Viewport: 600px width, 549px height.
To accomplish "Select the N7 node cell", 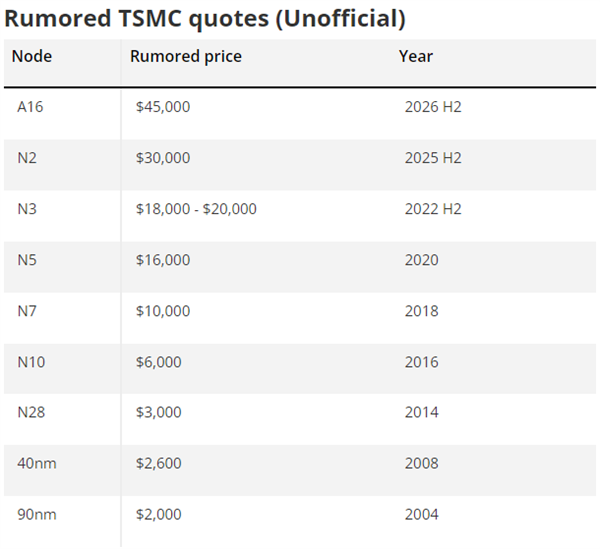I will click(x=28, y=311).
